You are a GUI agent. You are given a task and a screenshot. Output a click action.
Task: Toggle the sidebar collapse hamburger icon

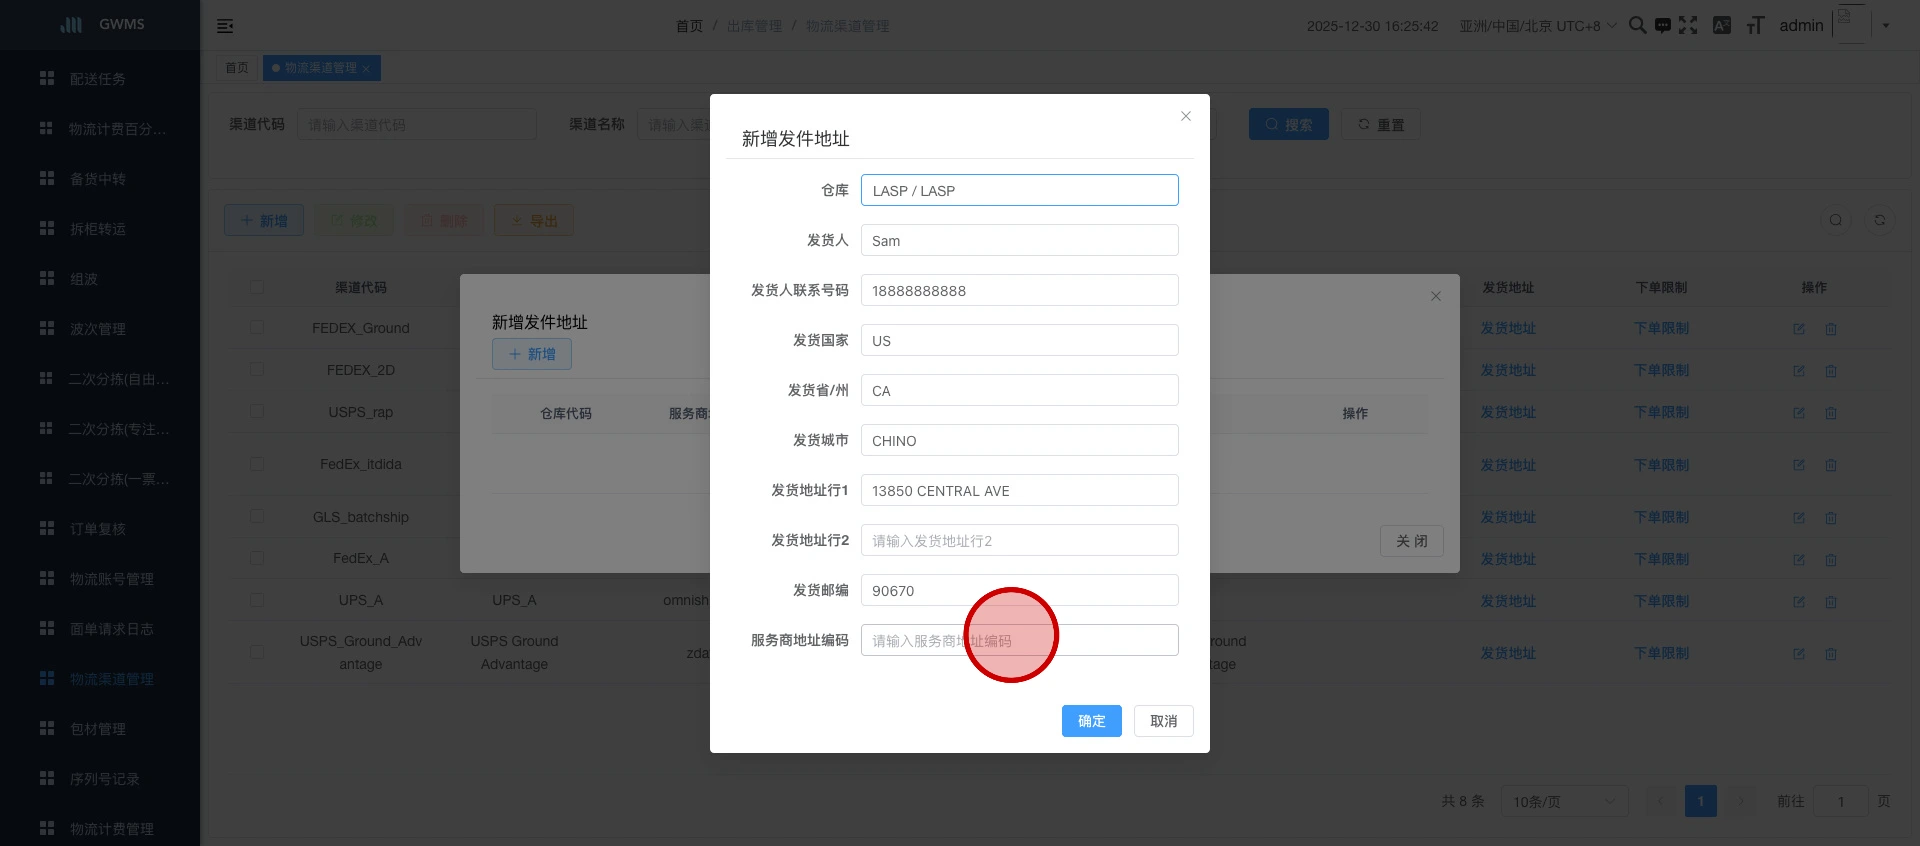pyautogui.click(x=225, y=26)
